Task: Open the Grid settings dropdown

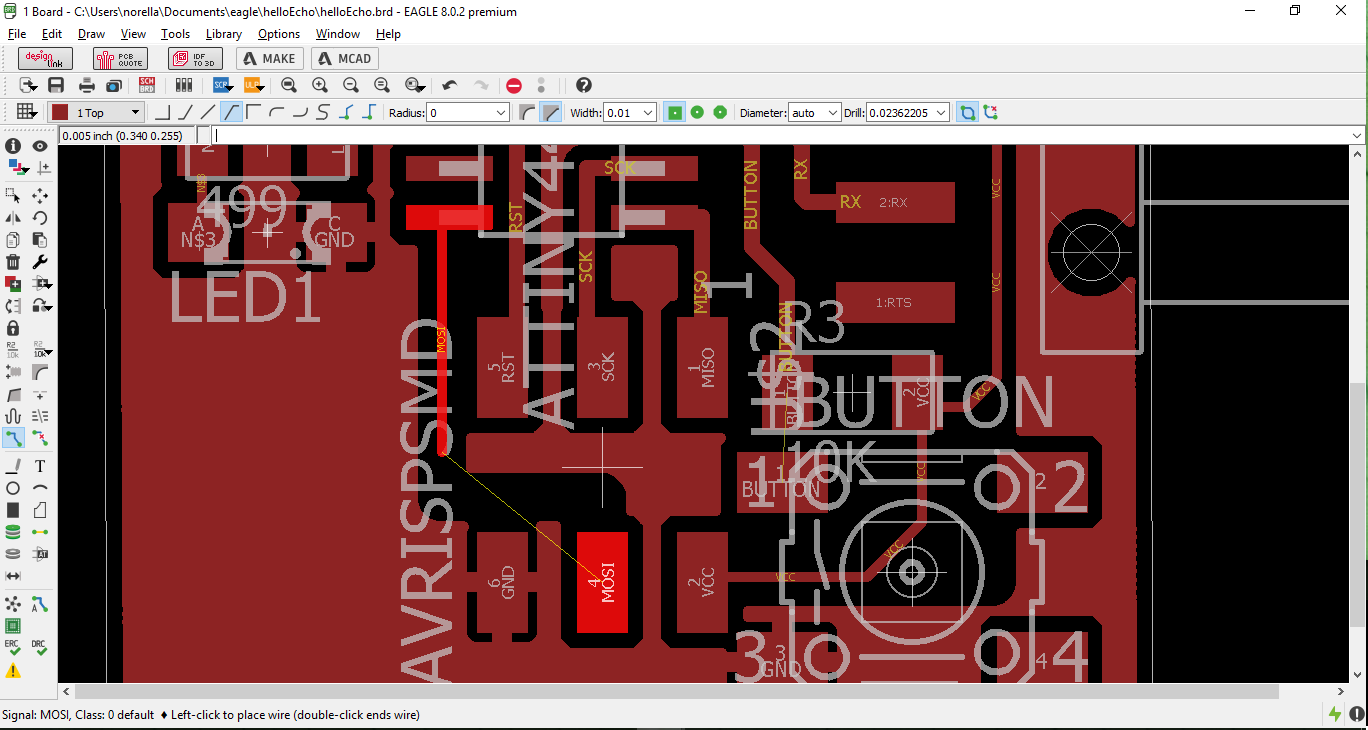Action: 27,112
